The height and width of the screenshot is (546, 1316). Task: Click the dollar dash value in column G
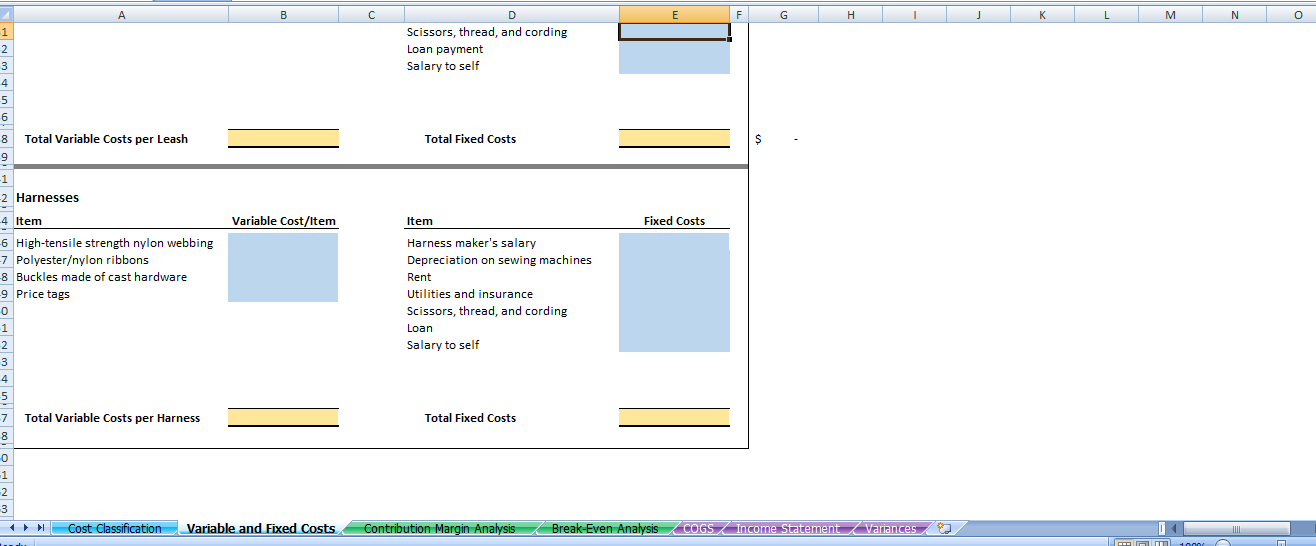click(776, 139)
